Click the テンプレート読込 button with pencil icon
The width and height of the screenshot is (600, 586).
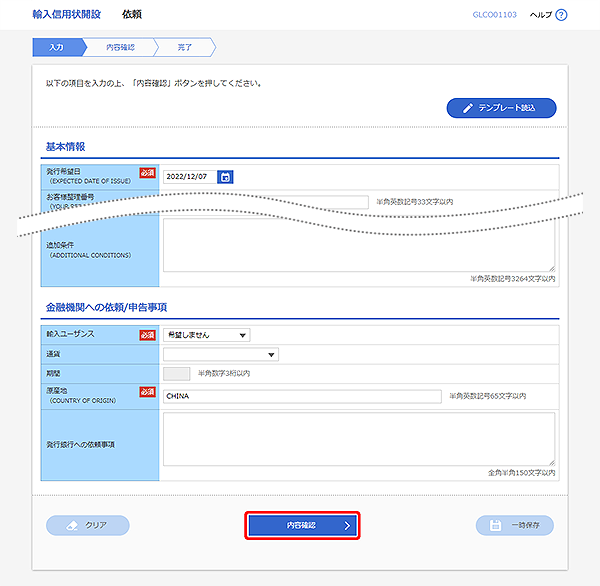point(501,108)
